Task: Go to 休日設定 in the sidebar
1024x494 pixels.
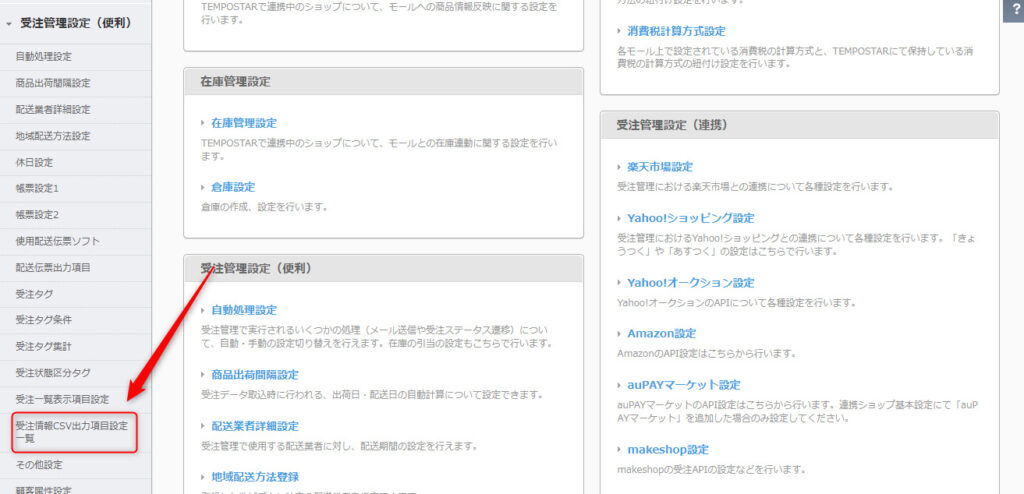Action: [34, 162]
